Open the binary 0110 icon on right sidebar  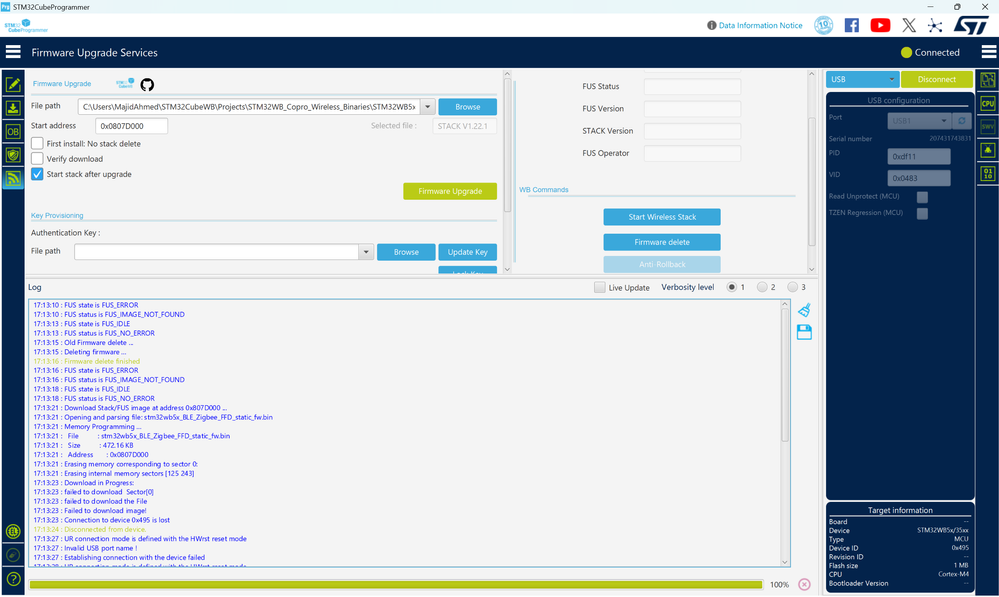988,173
